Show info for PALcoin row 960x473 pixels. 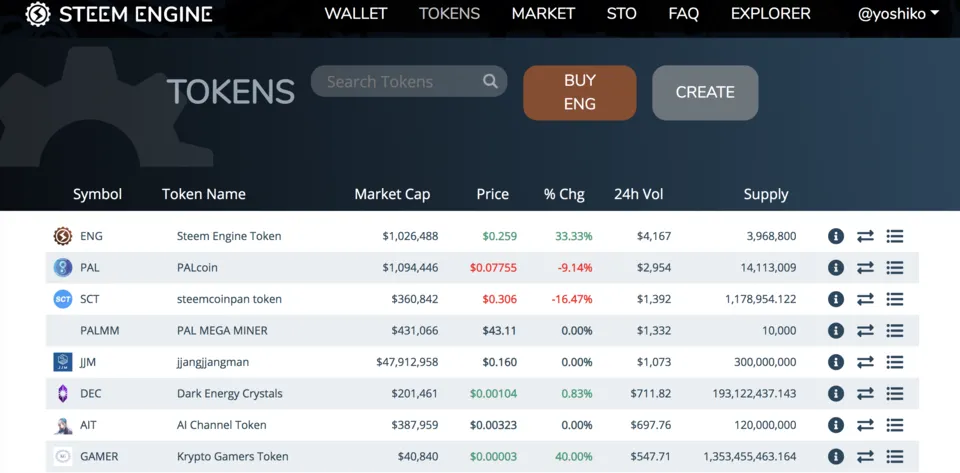pos(836,267)
